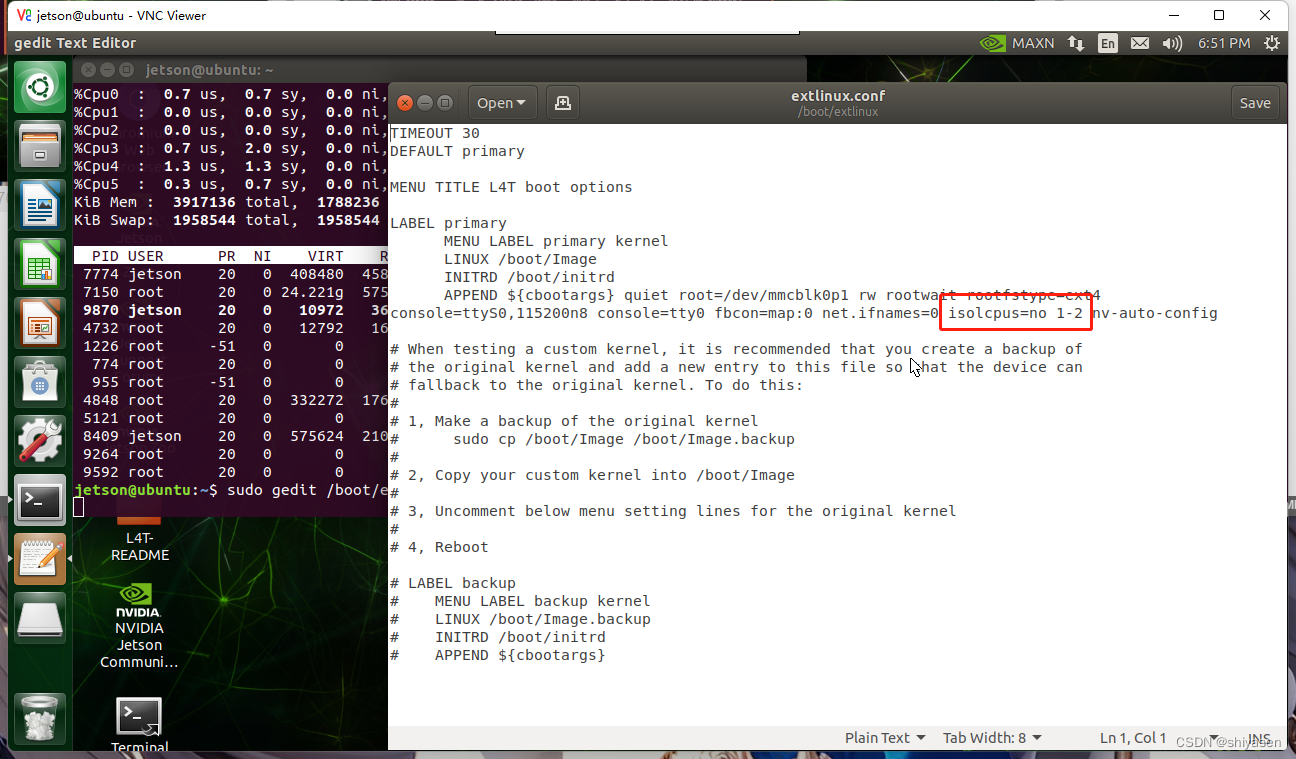Open the Plain Text language dropdown
Image resolution: width=1296 pixels, height=759 pixels.
(884, 737)
